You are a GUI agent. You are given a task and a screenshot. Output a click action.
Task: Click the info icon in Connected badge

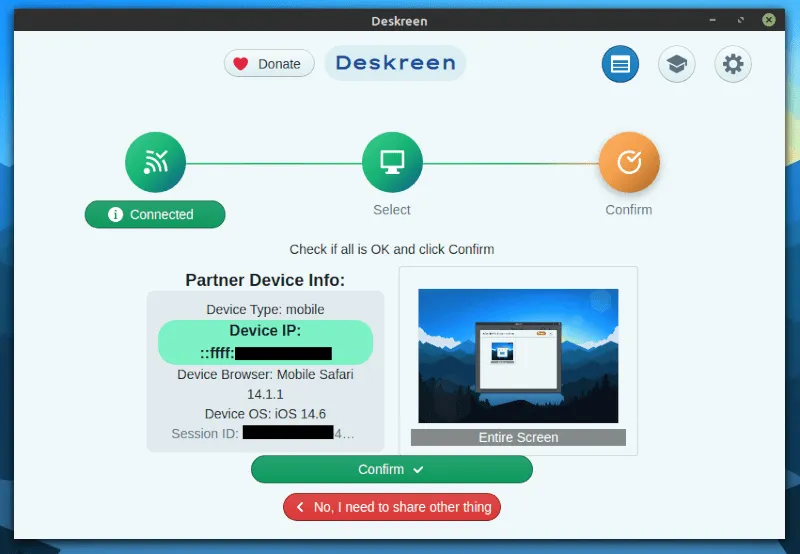point(115,214)
